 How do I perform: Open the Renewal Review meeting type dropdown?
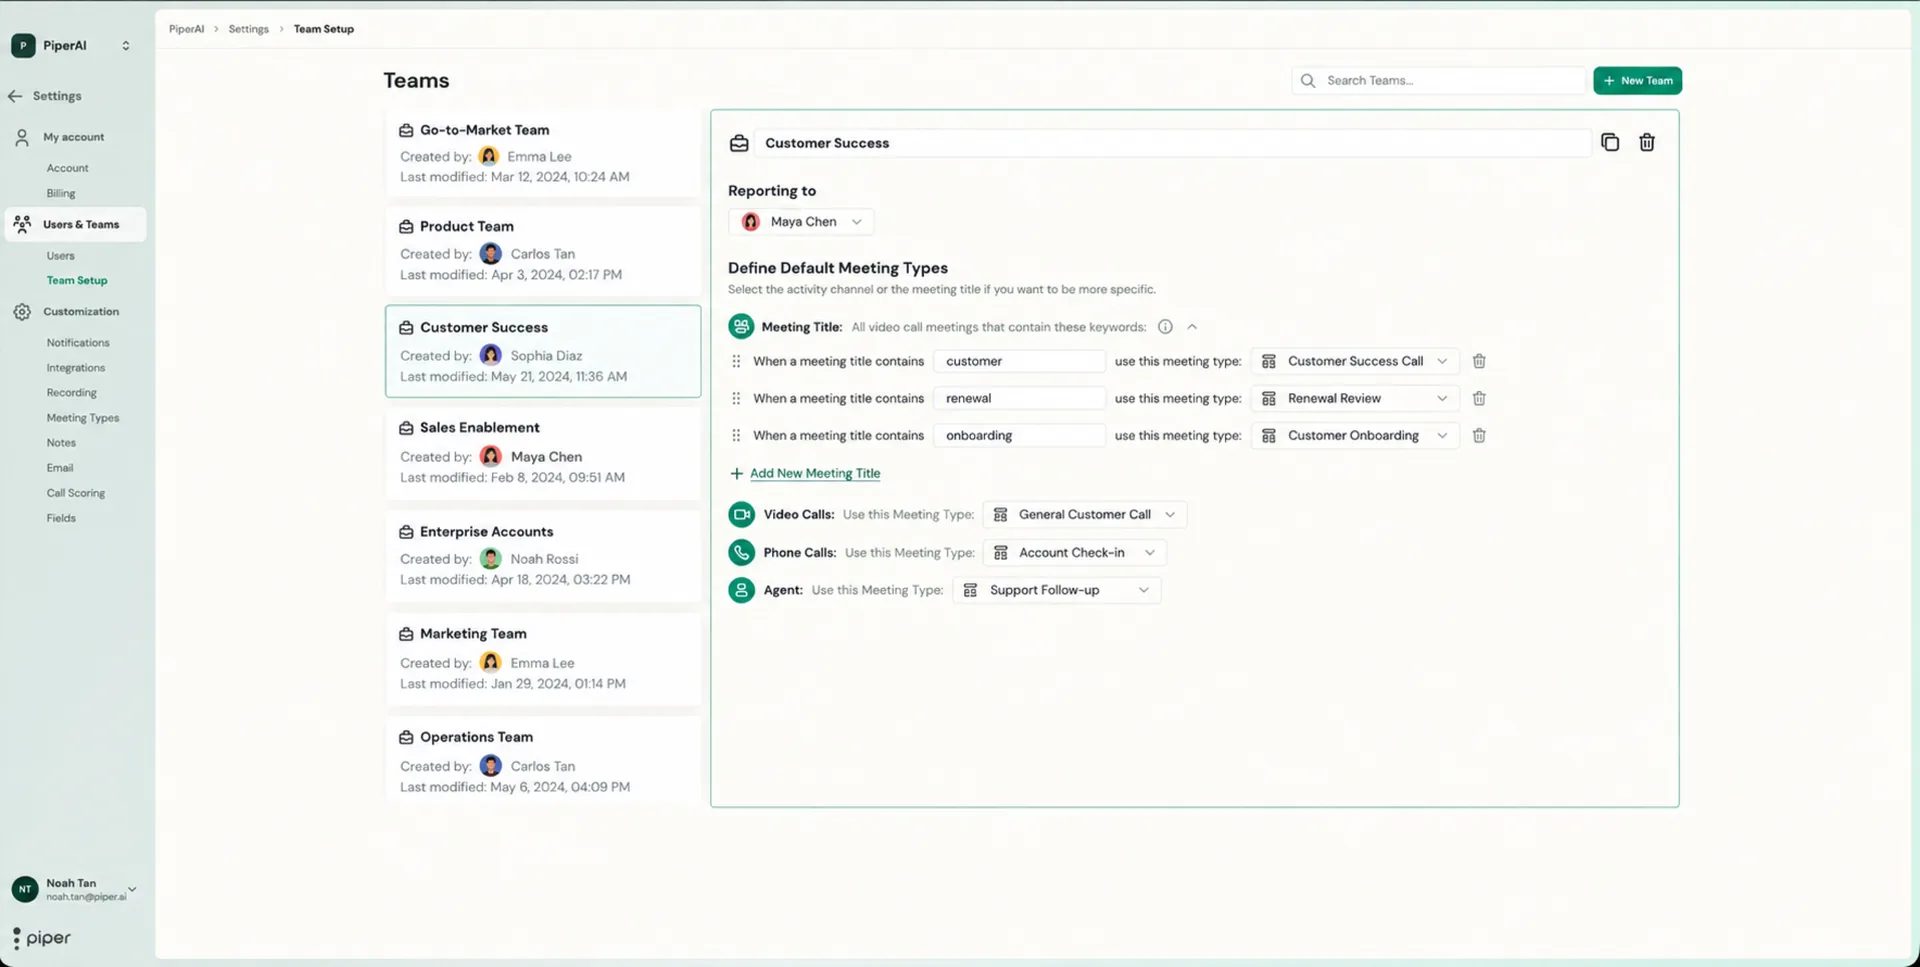[x=1355, y=398]
